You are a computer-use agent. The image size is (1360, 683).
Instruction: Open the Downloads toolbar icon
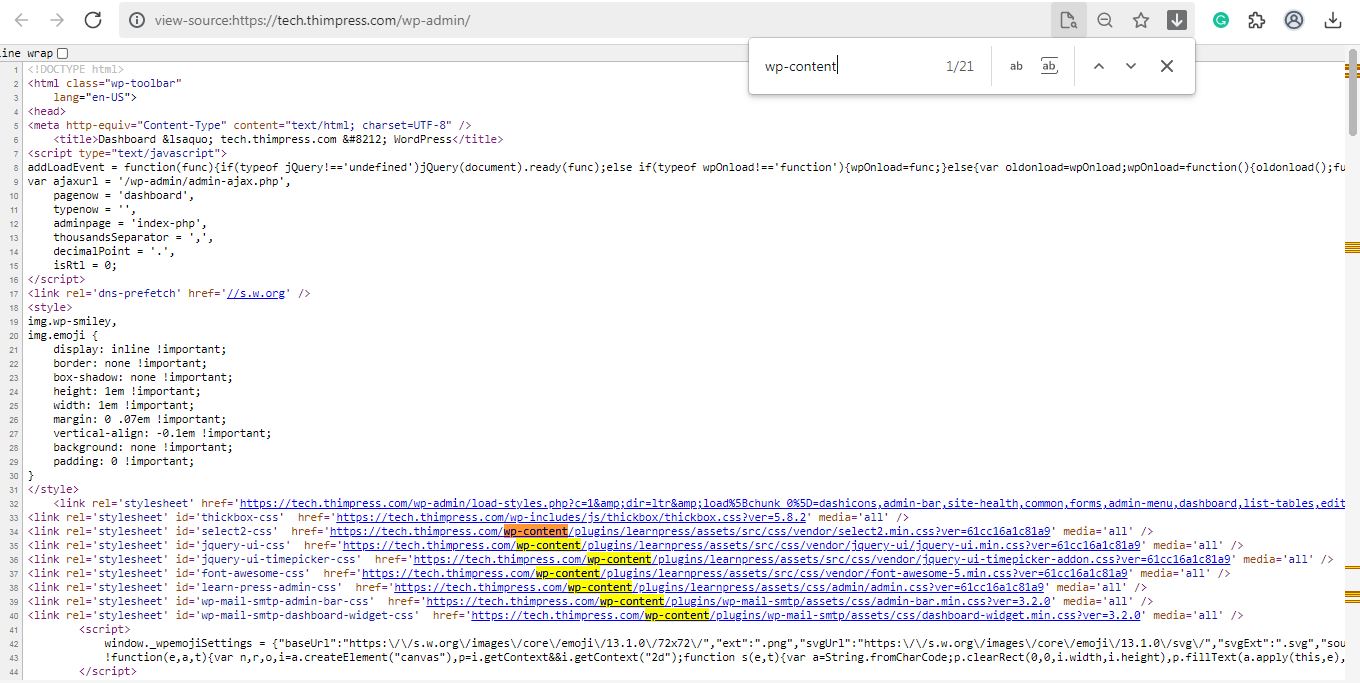tap(1334, 19)
